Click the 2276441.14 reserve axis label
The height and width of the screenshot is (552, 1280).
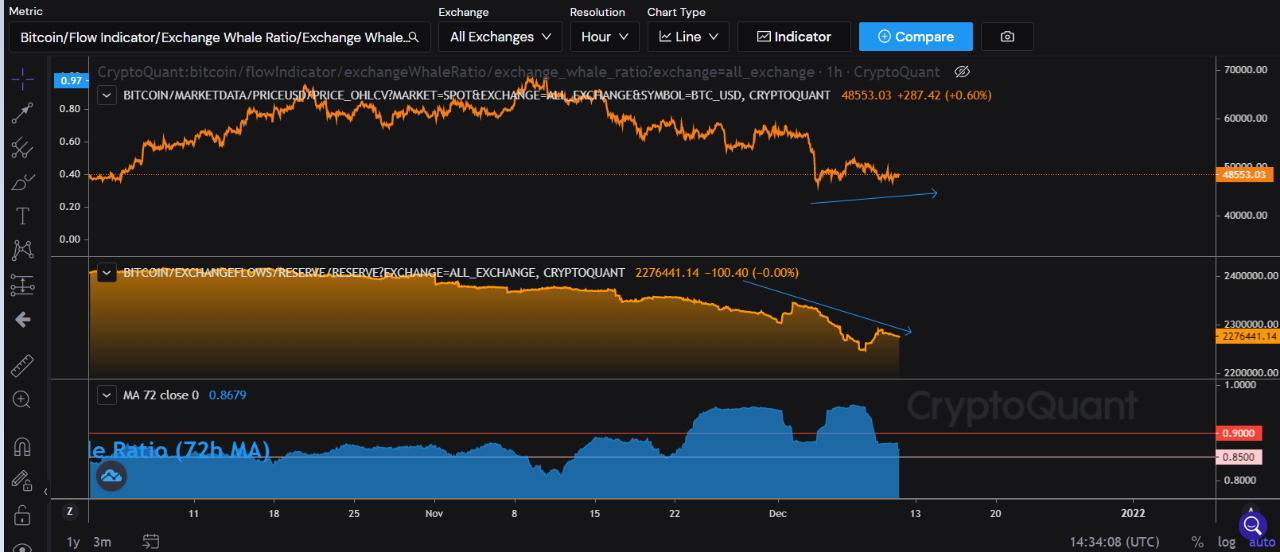pyautogui.click(x=1247, y=336)
